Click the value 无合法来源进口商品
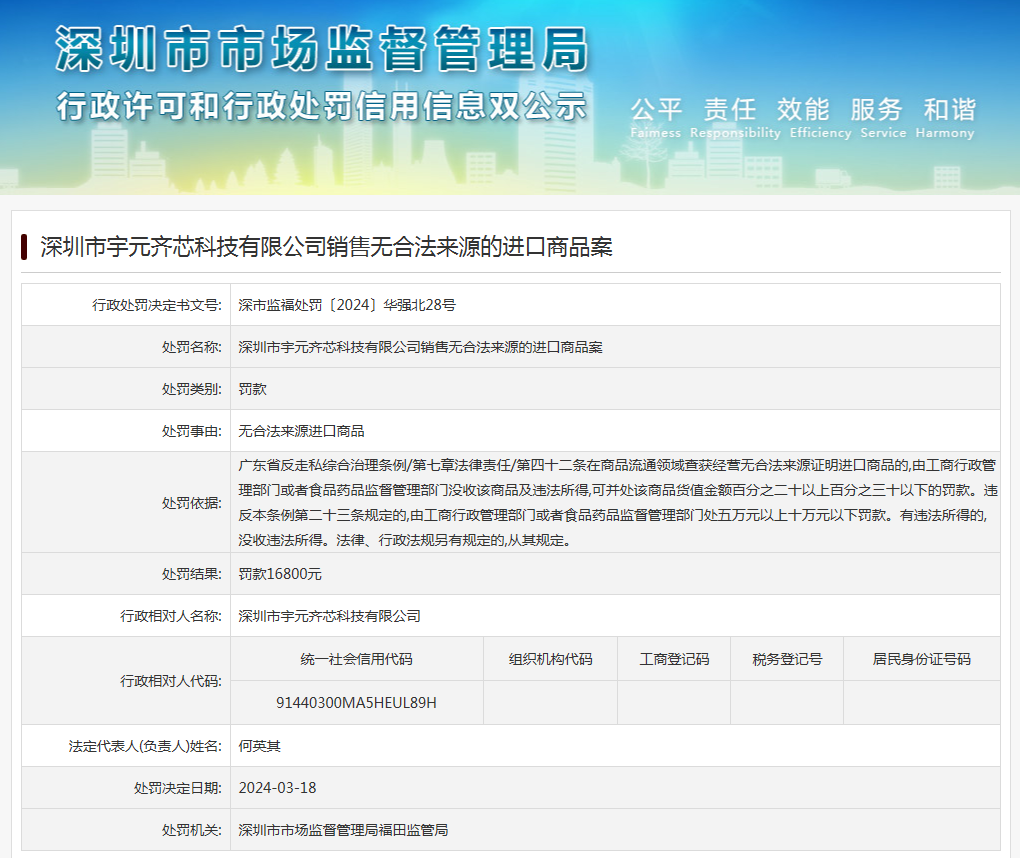Viewport: 1020px width, 858px height. coord(301,431)
